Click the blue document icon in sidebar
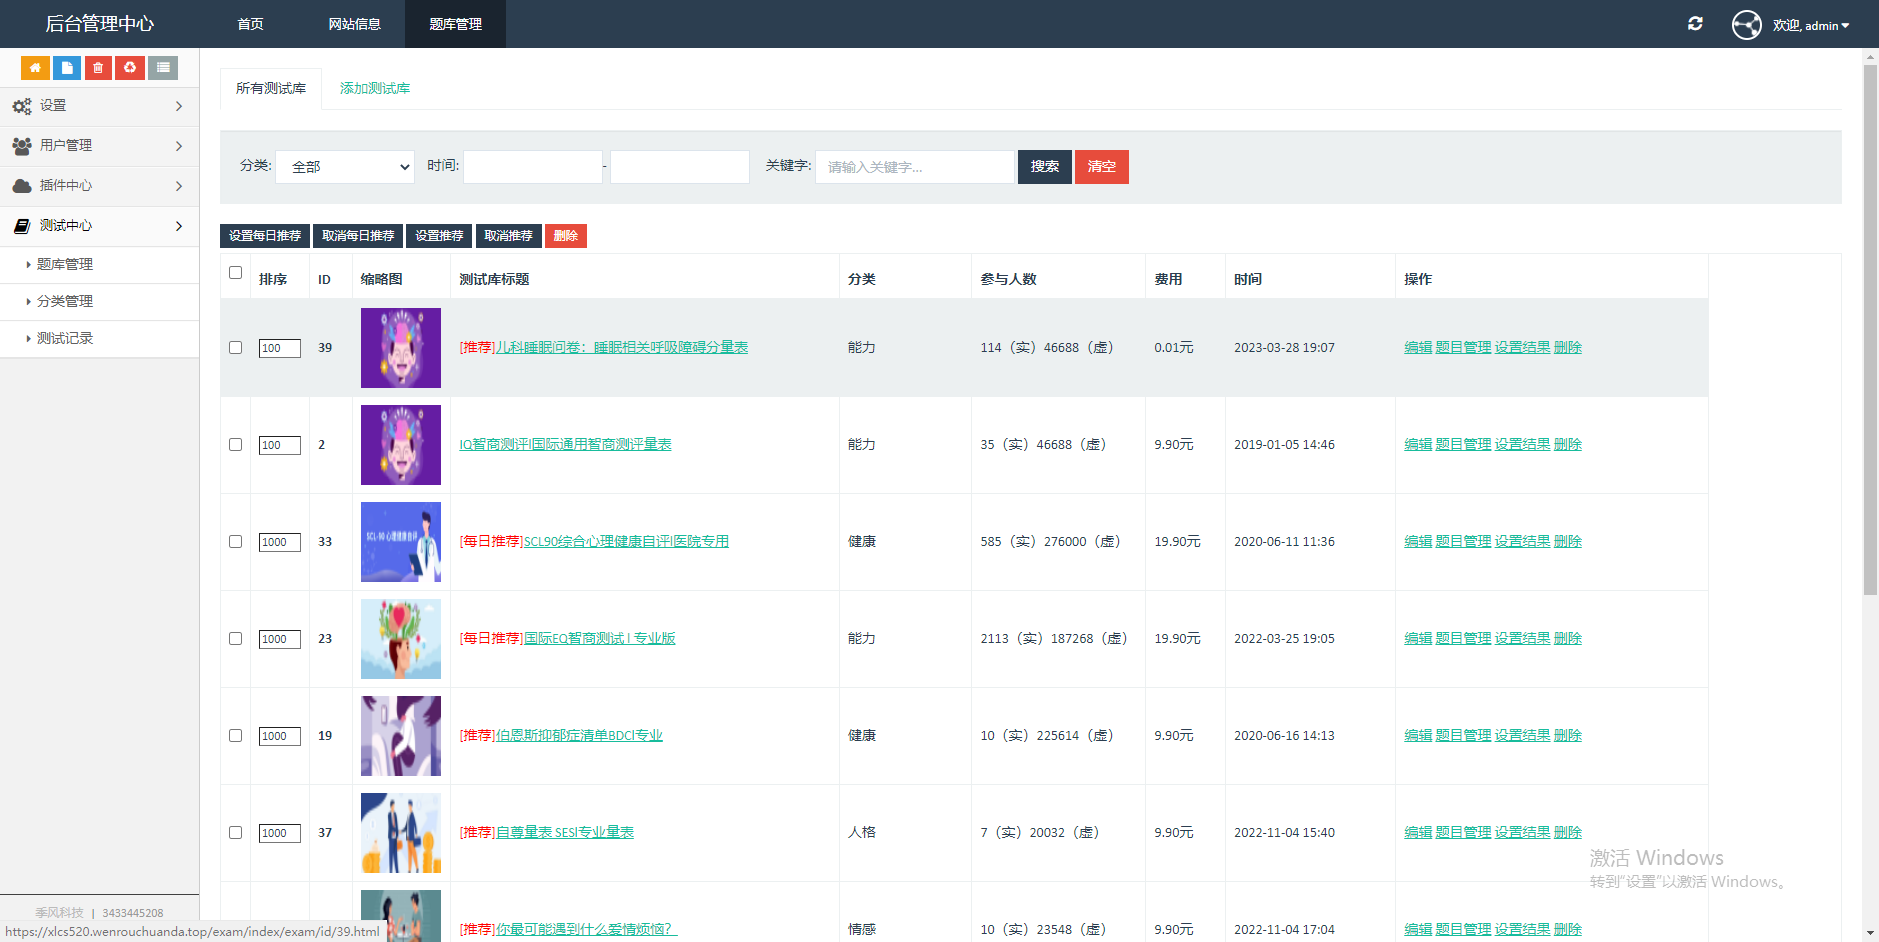 pyautogui.click(x=67, y=68)
